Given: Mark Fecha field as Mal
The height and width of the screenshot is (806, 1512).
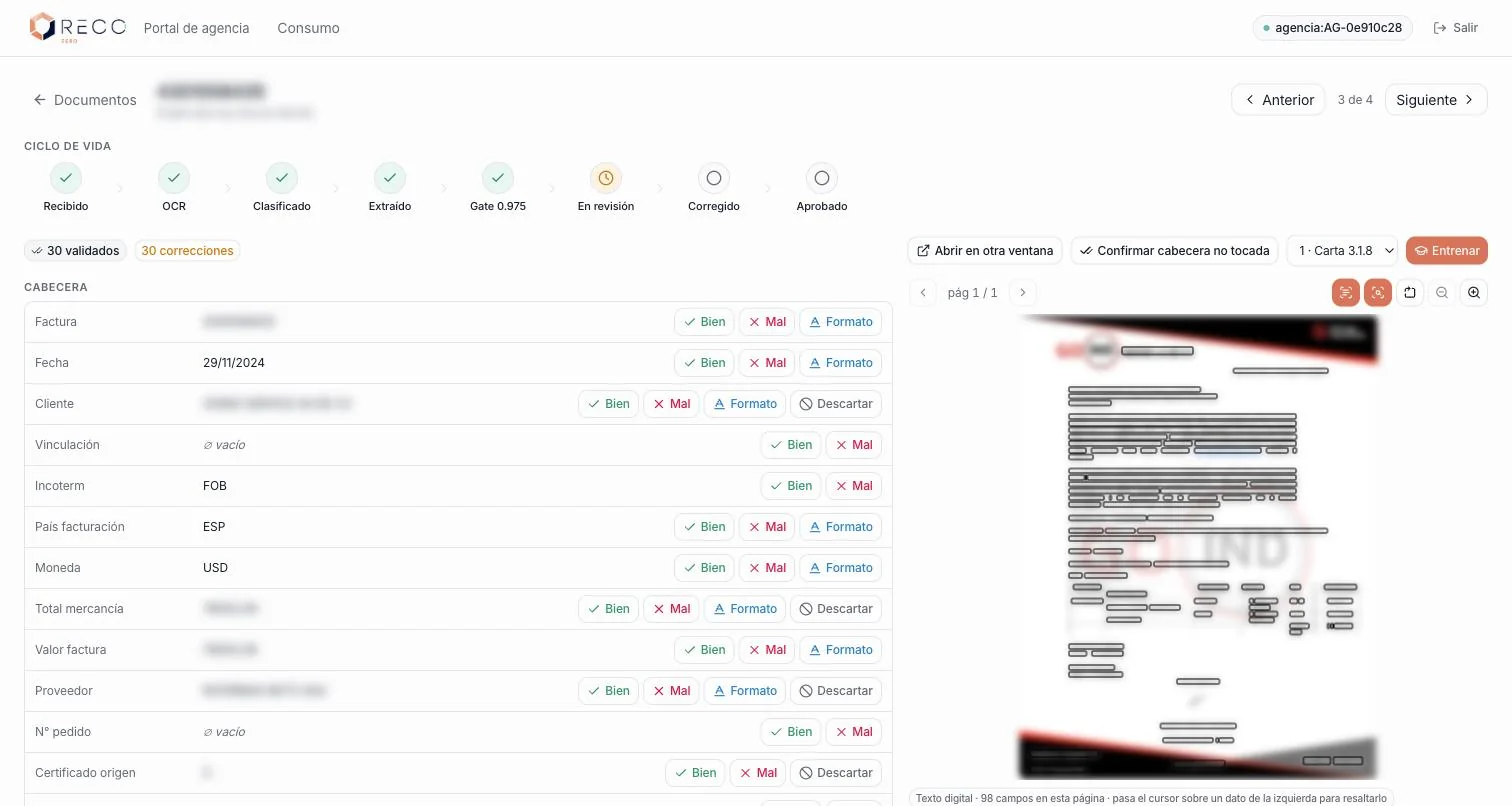Looking at the screenshot, I should 766,363.
